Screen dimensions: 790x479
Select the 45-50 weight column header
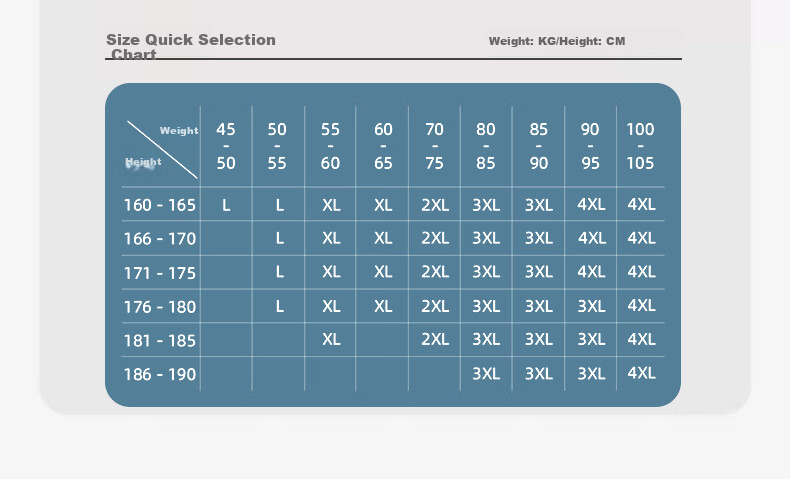pyautogui.click(x=226, y=146)
